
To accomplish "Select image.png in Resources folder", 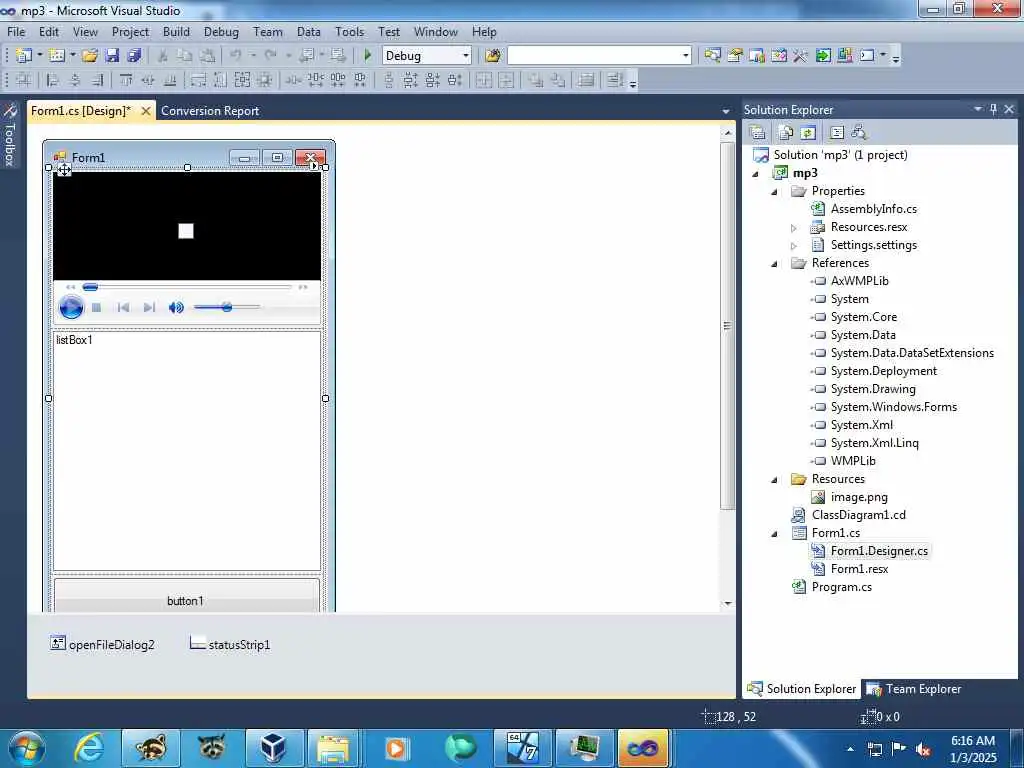I will [x=858, y=496].
